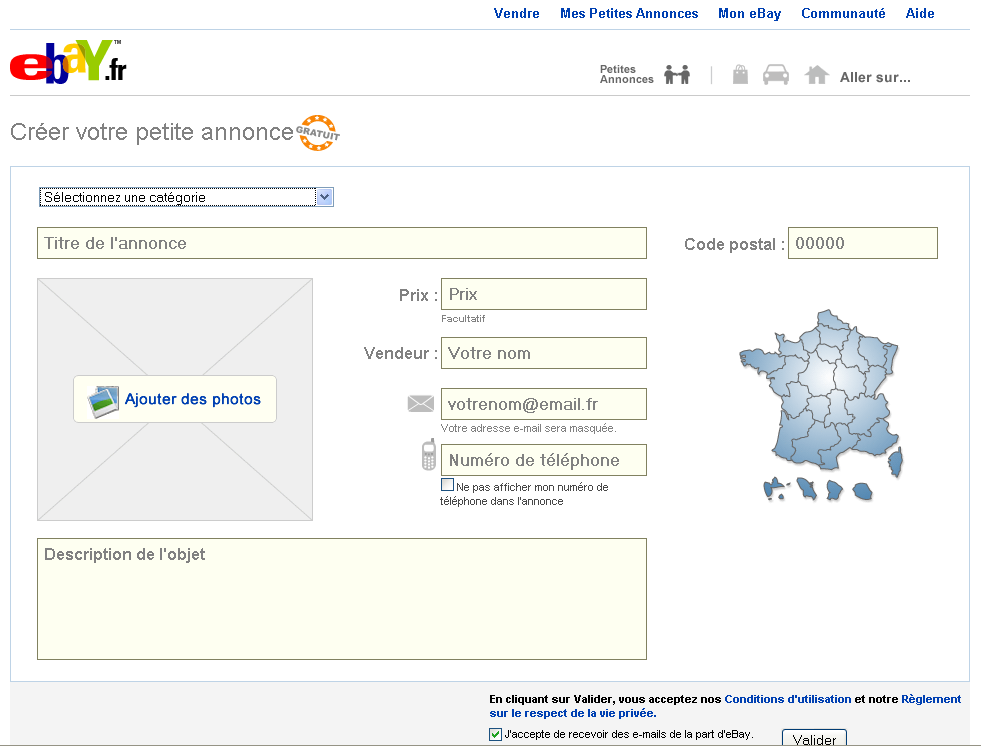Image resolution: width=981 pixels, height=746 pixels.
Task: Click the Petites Annonces label
Action: point(626,74)
